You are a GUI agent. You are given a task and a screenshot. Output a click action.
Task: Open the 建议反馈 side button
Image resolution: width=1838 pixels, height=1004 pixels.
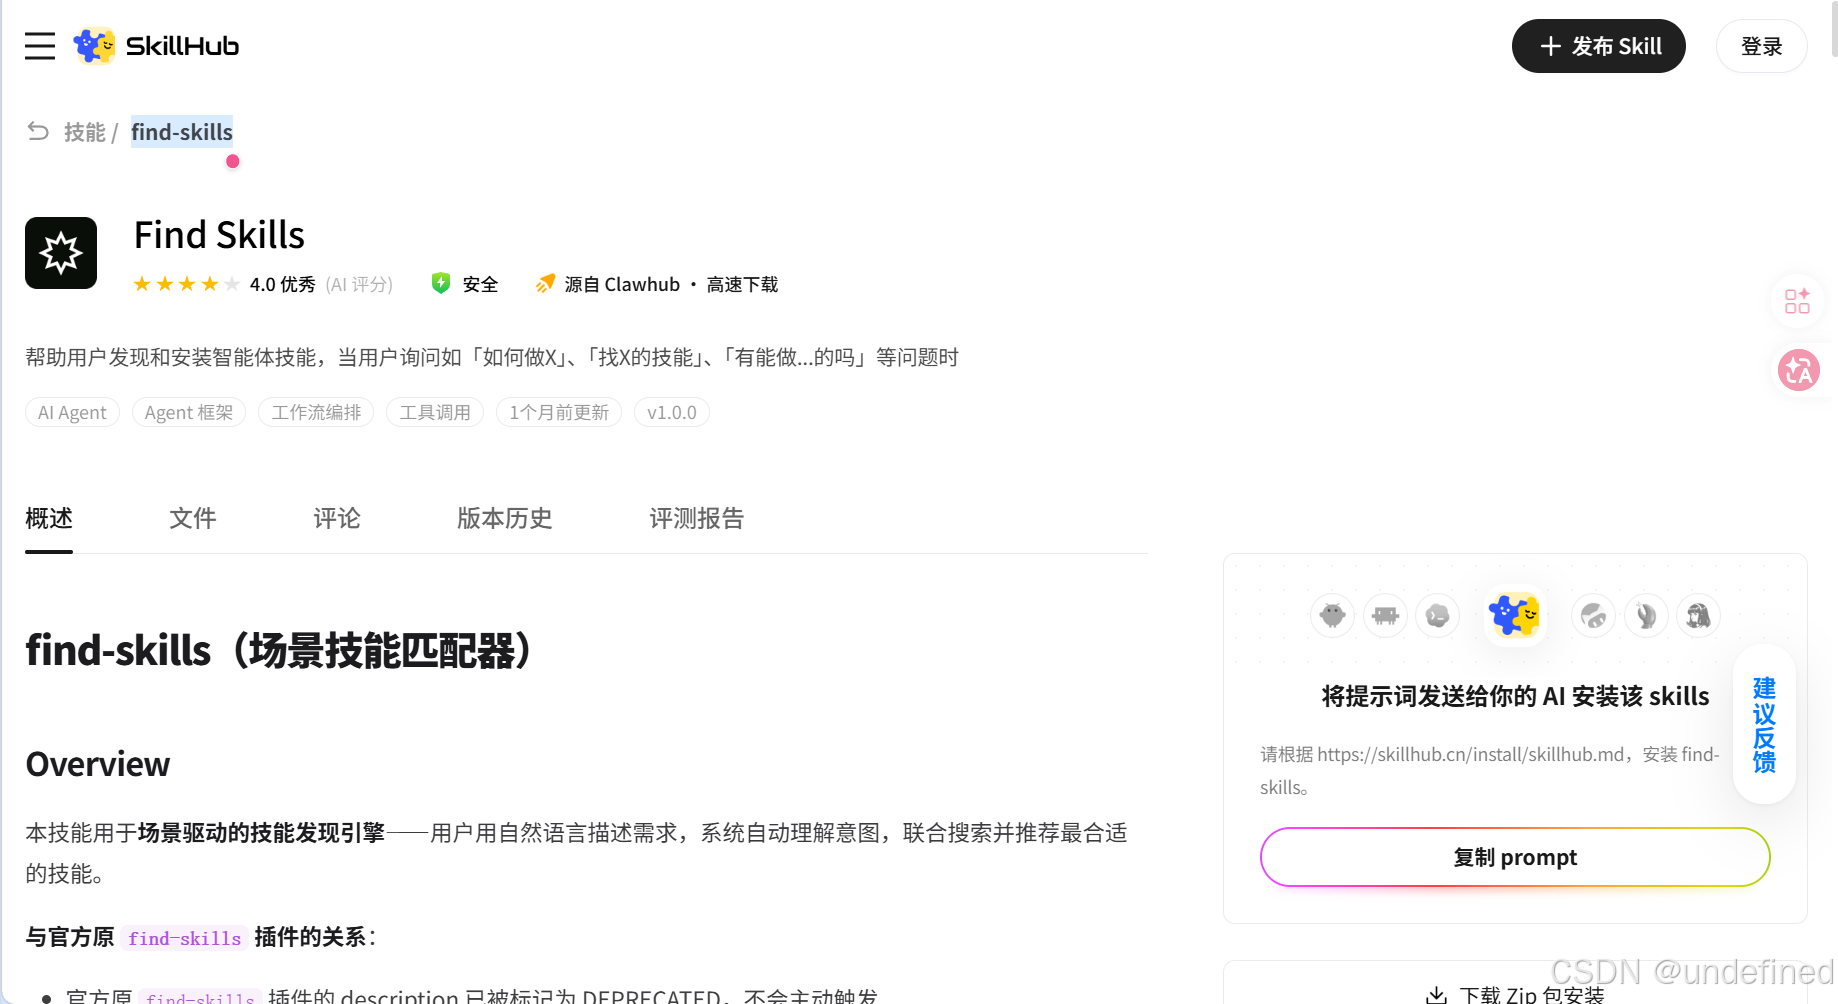coord(1764,725)
